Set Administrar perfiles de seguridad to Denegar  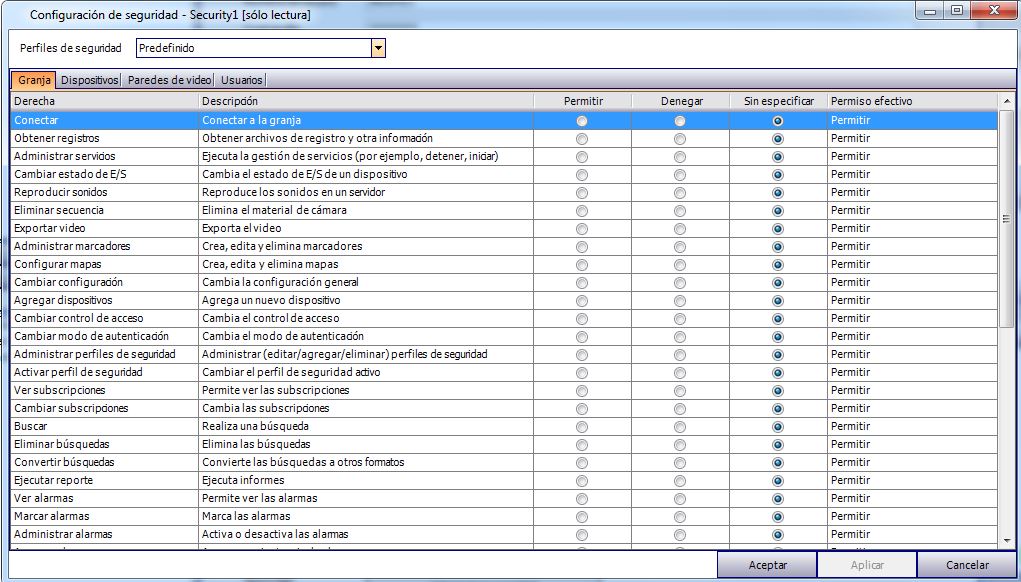(x=680, y=355)
